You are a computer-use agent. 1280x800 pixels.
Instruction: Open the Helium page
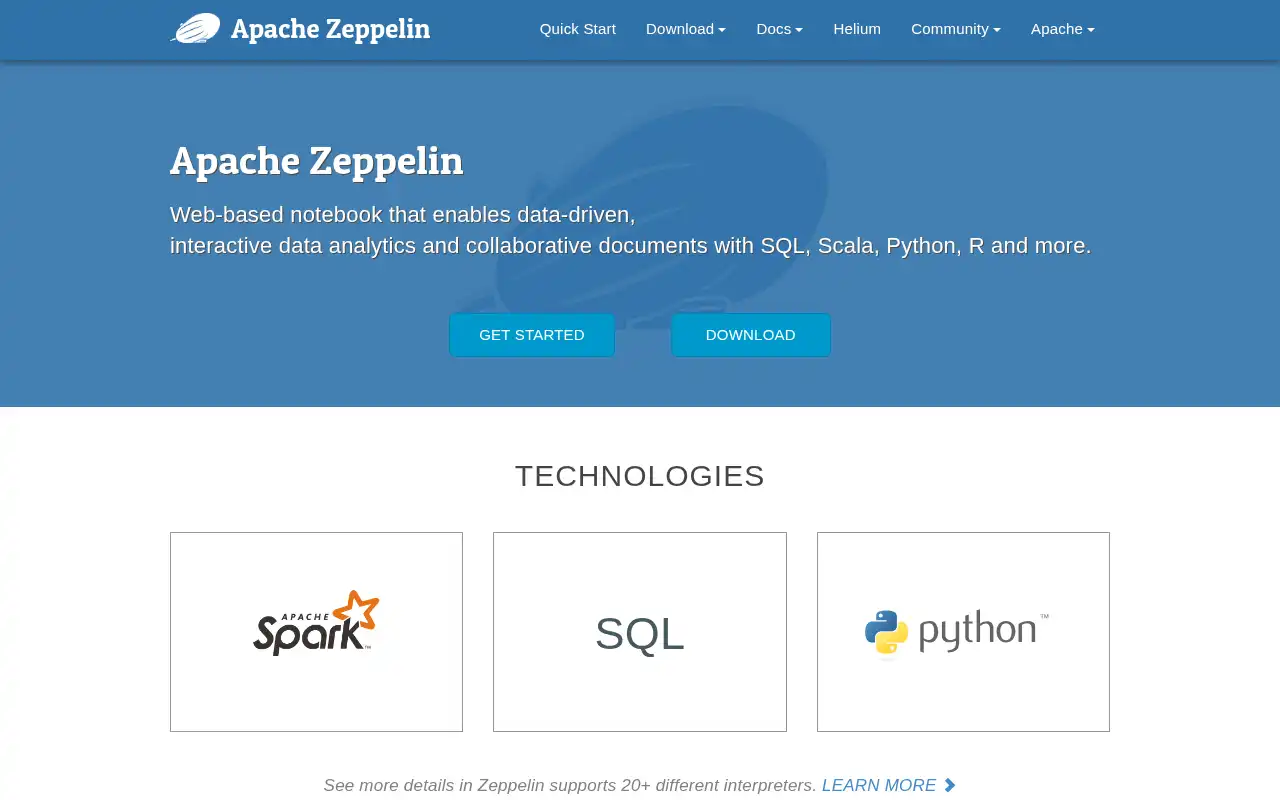click(857, 29)
